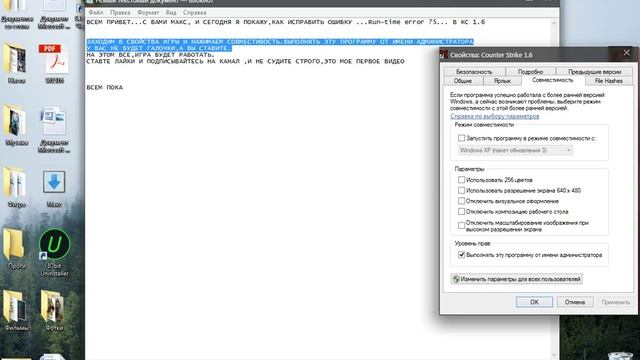
Task: Switch to the Общие tab
Action: pyautogui.click(x=463, y=81)
